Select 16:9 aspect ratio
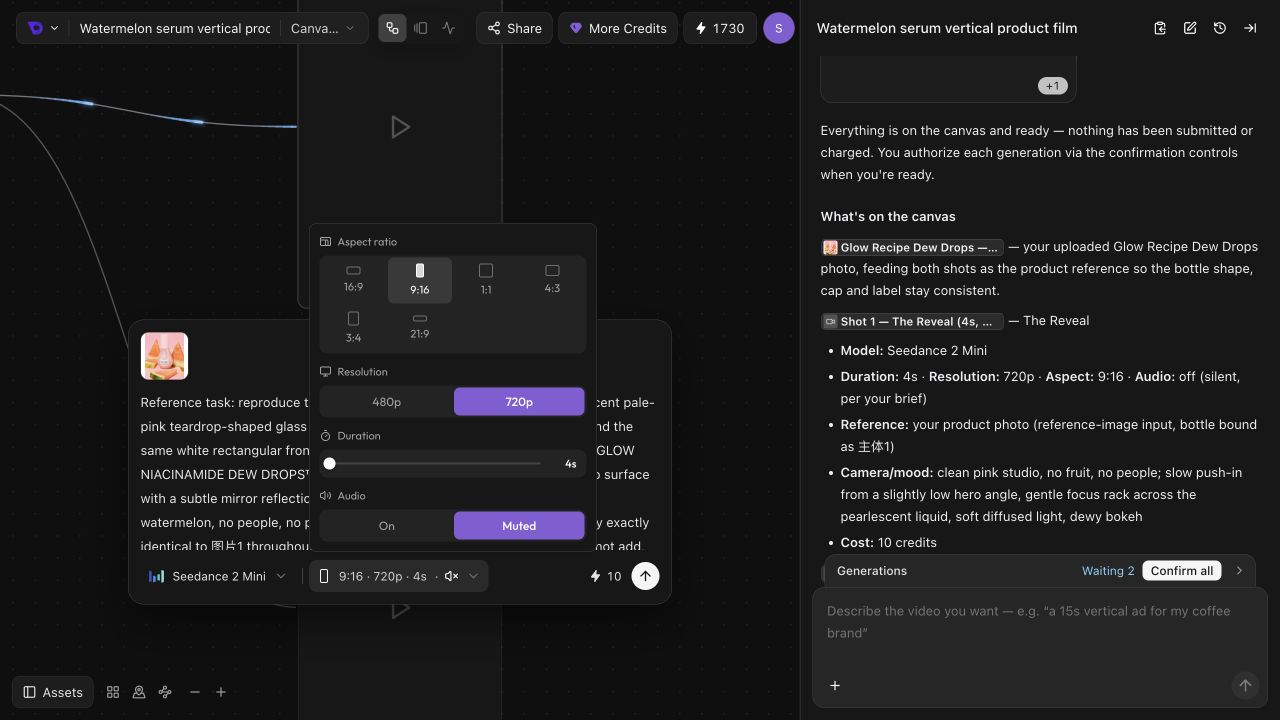 pos(353,279)
